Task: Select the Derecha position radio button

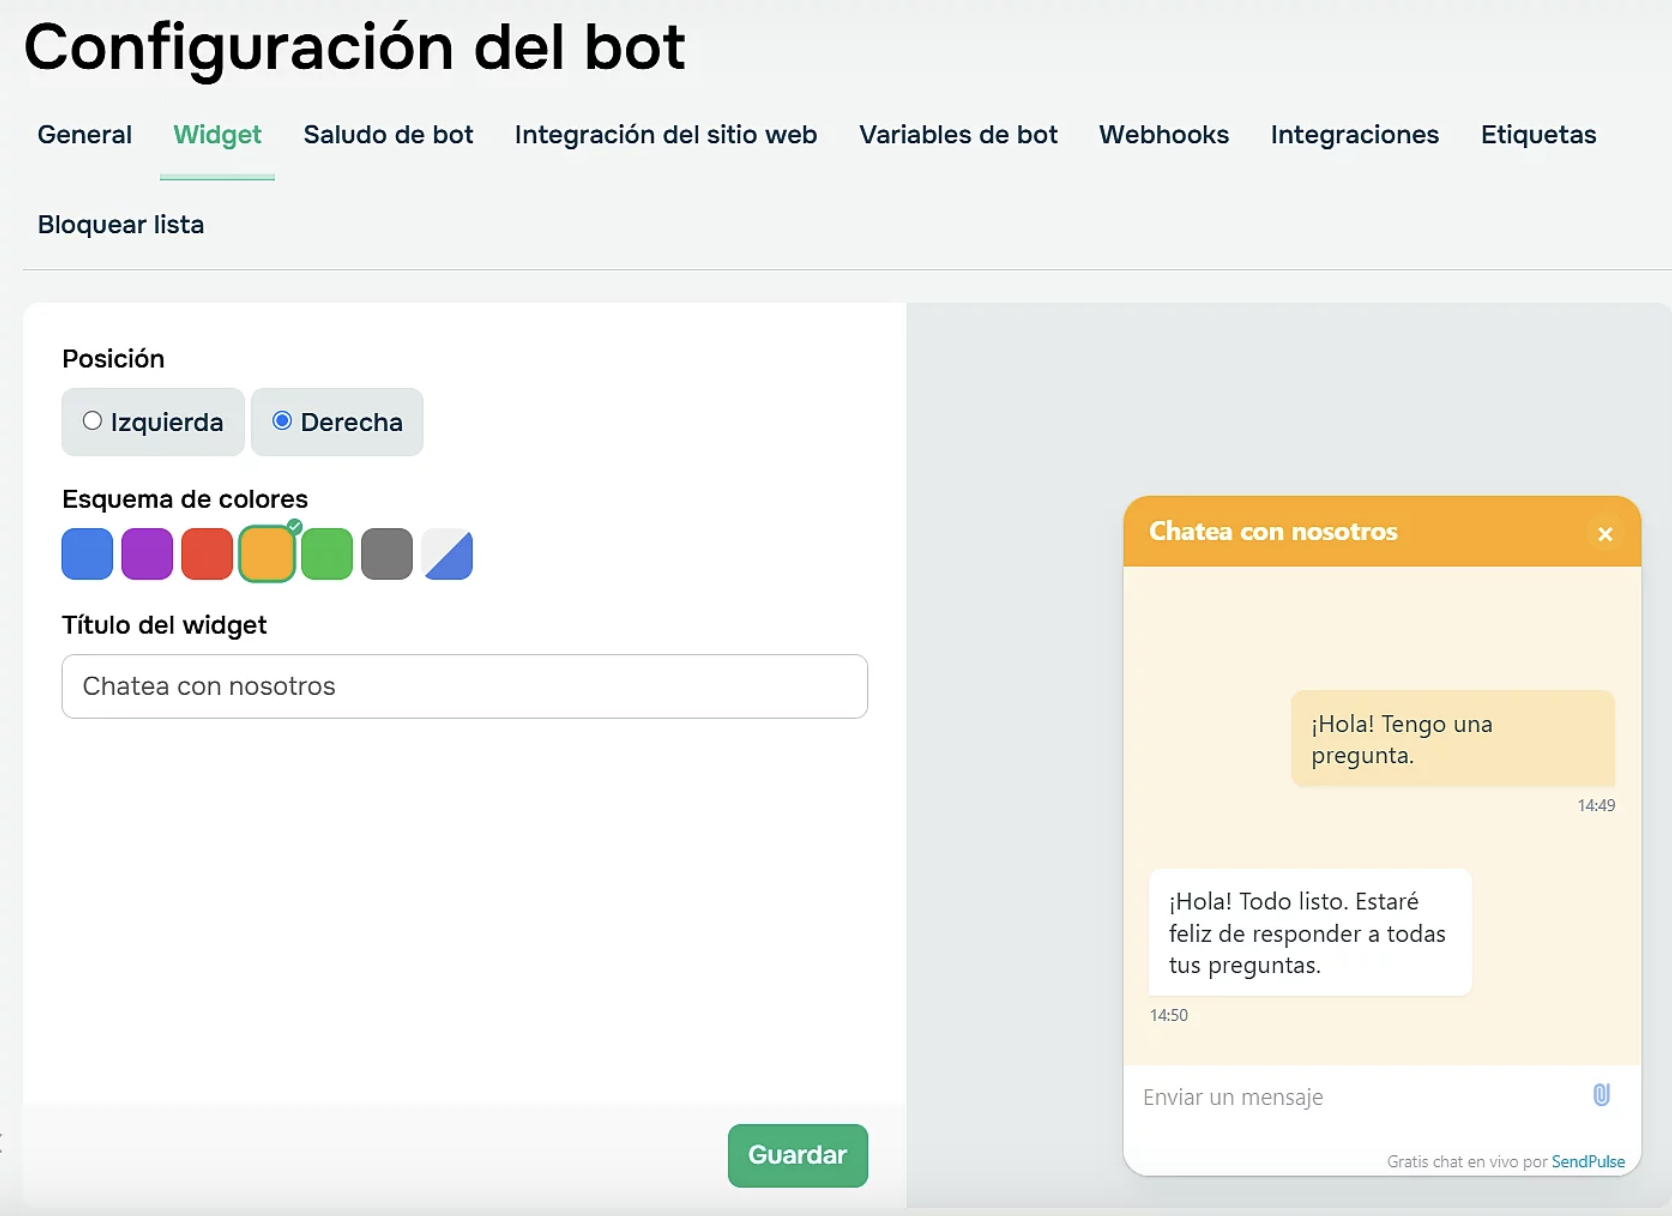Action: [282, 421]
